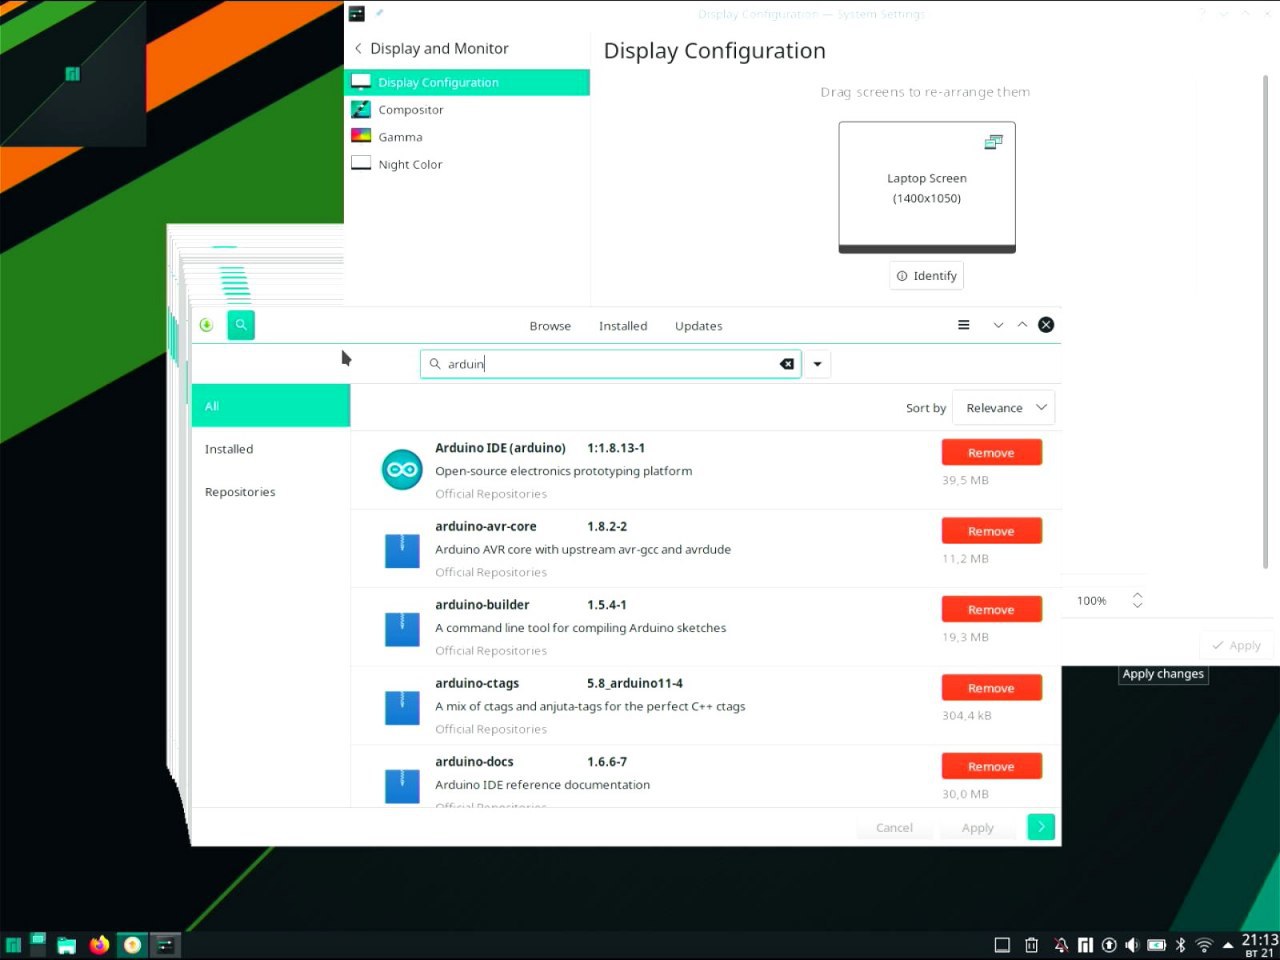This screenshot has height=960, width=1280.
Task: Select the Laptop Screen thumbnail
Action: point(927,187)
